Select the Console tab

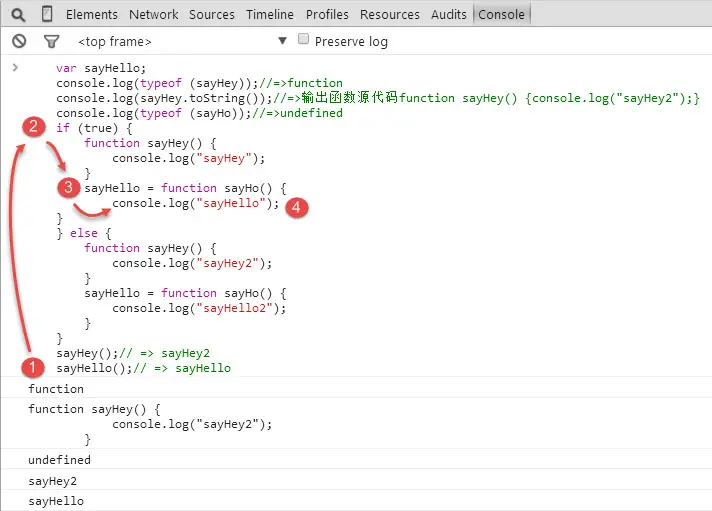[501, 15]
